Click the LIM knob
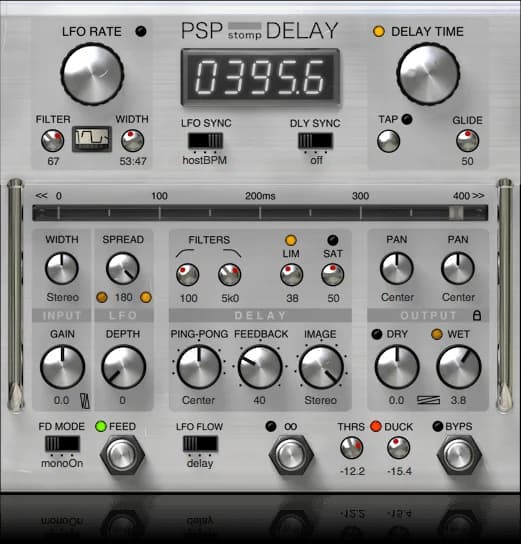The height and width of the screenshot is (544, 521). pos(291,274)
